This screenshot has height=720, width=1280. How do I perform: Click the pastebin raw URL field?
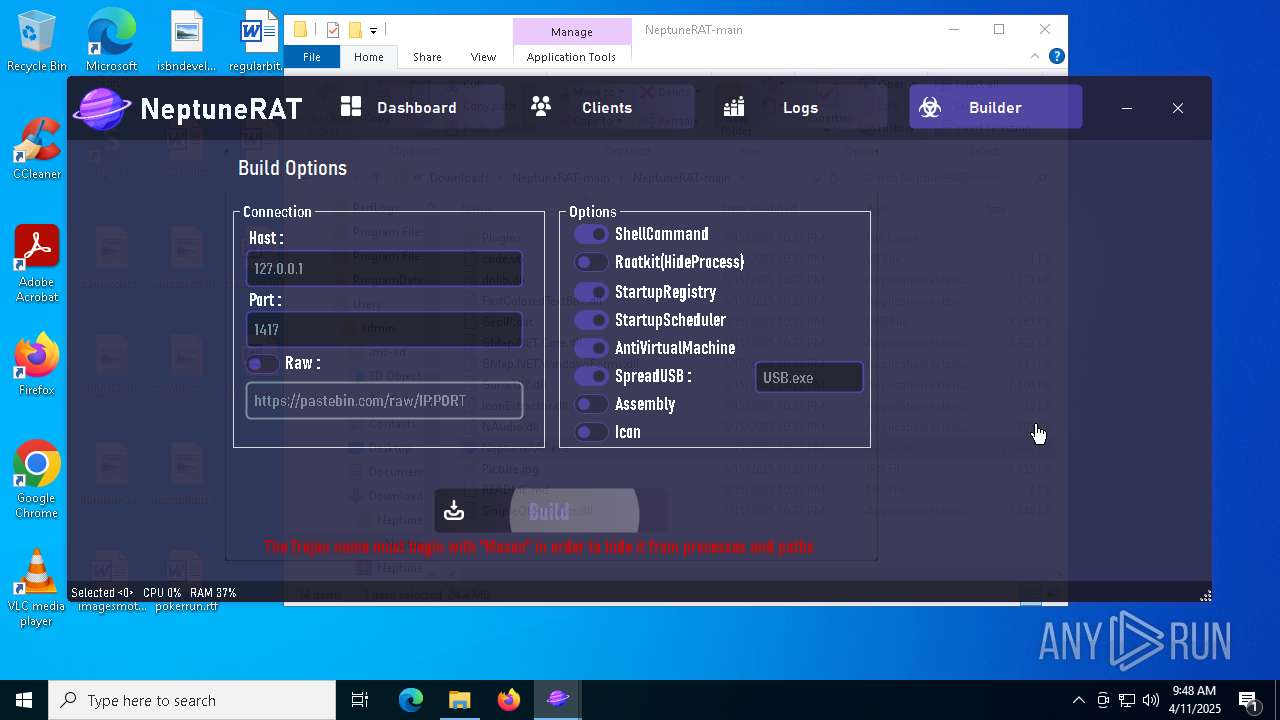point(384,400)
